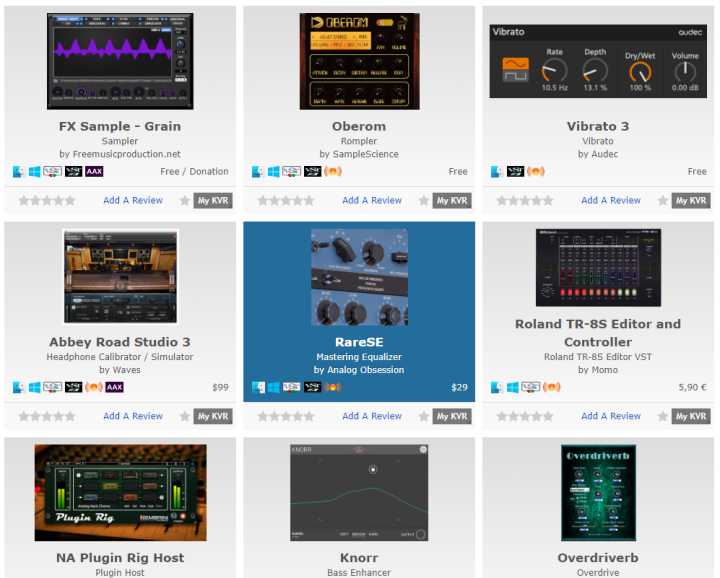
Task: Open My KVR button for Abbey Road Studio 3
Action: coord(213,416)
